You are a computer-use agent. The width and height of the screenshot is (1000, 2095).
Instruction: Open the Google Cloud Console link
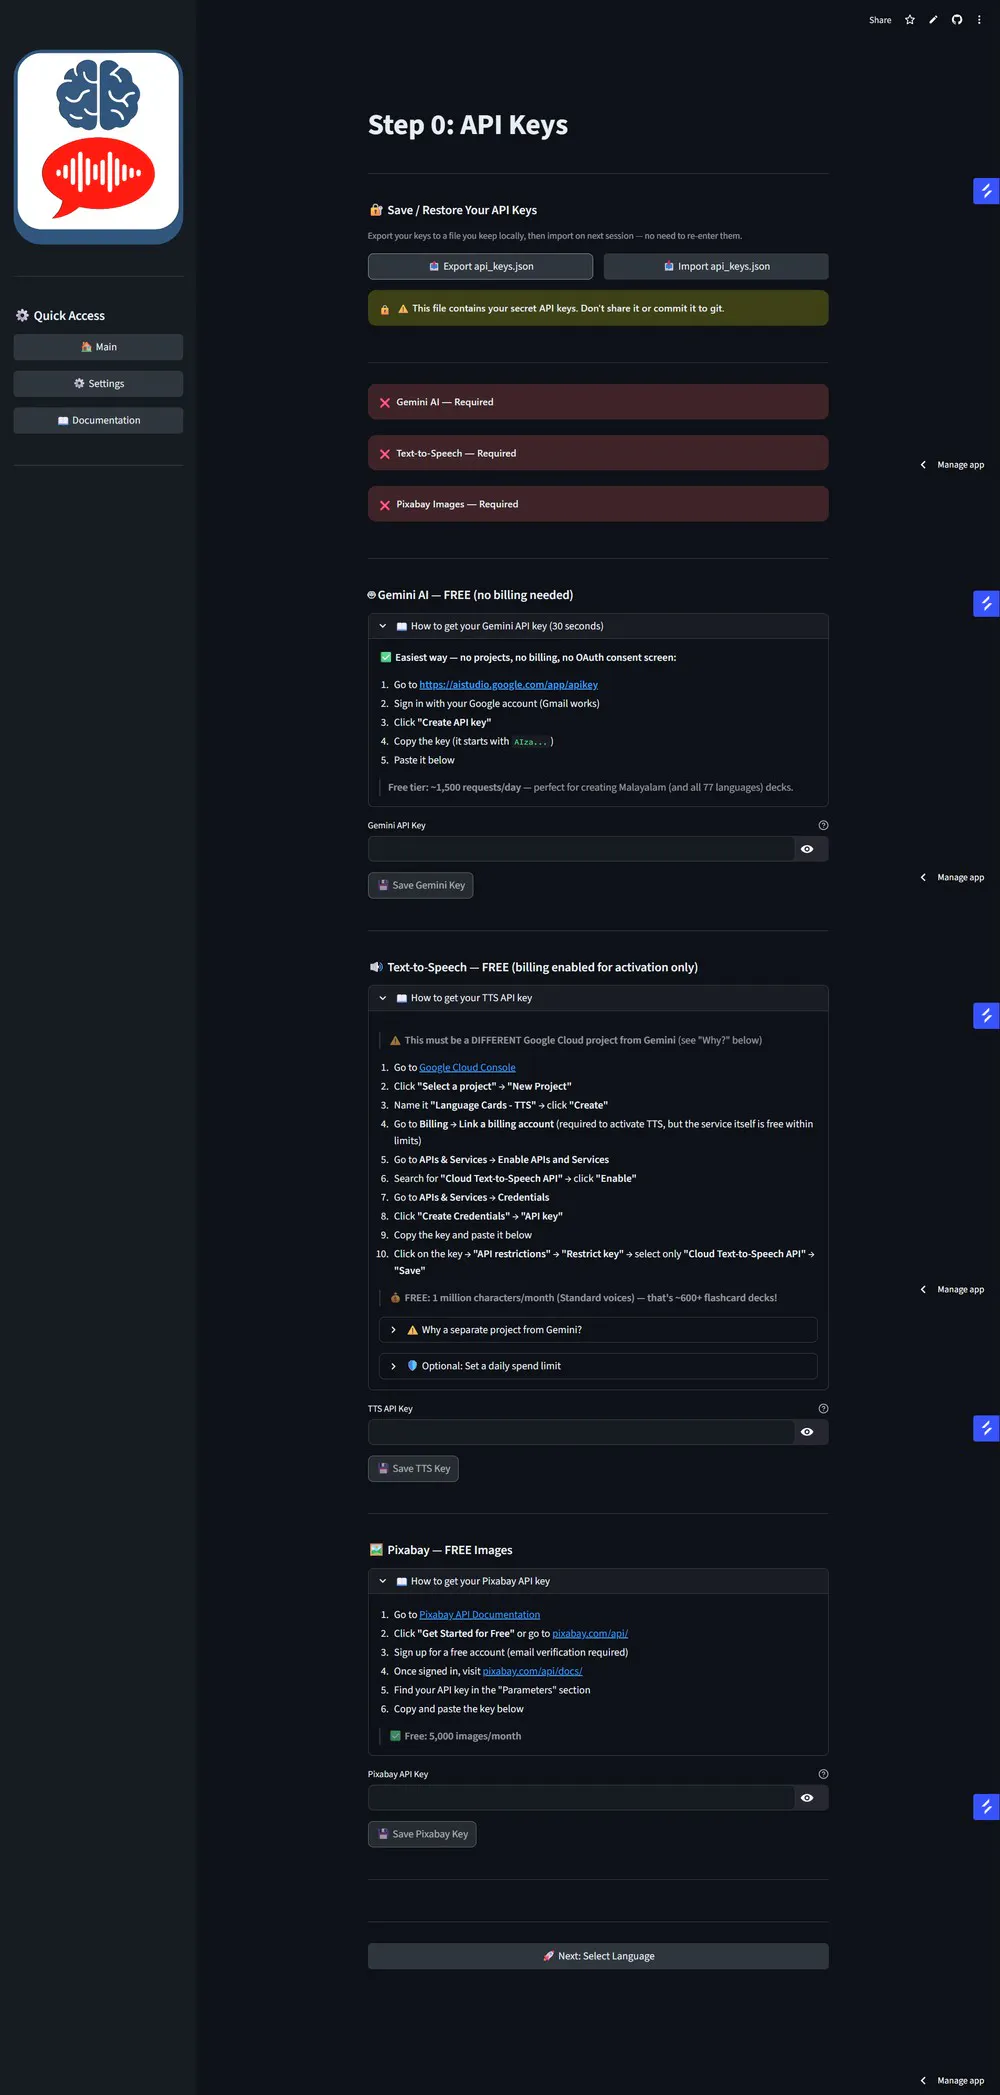tap(467, 1068)
